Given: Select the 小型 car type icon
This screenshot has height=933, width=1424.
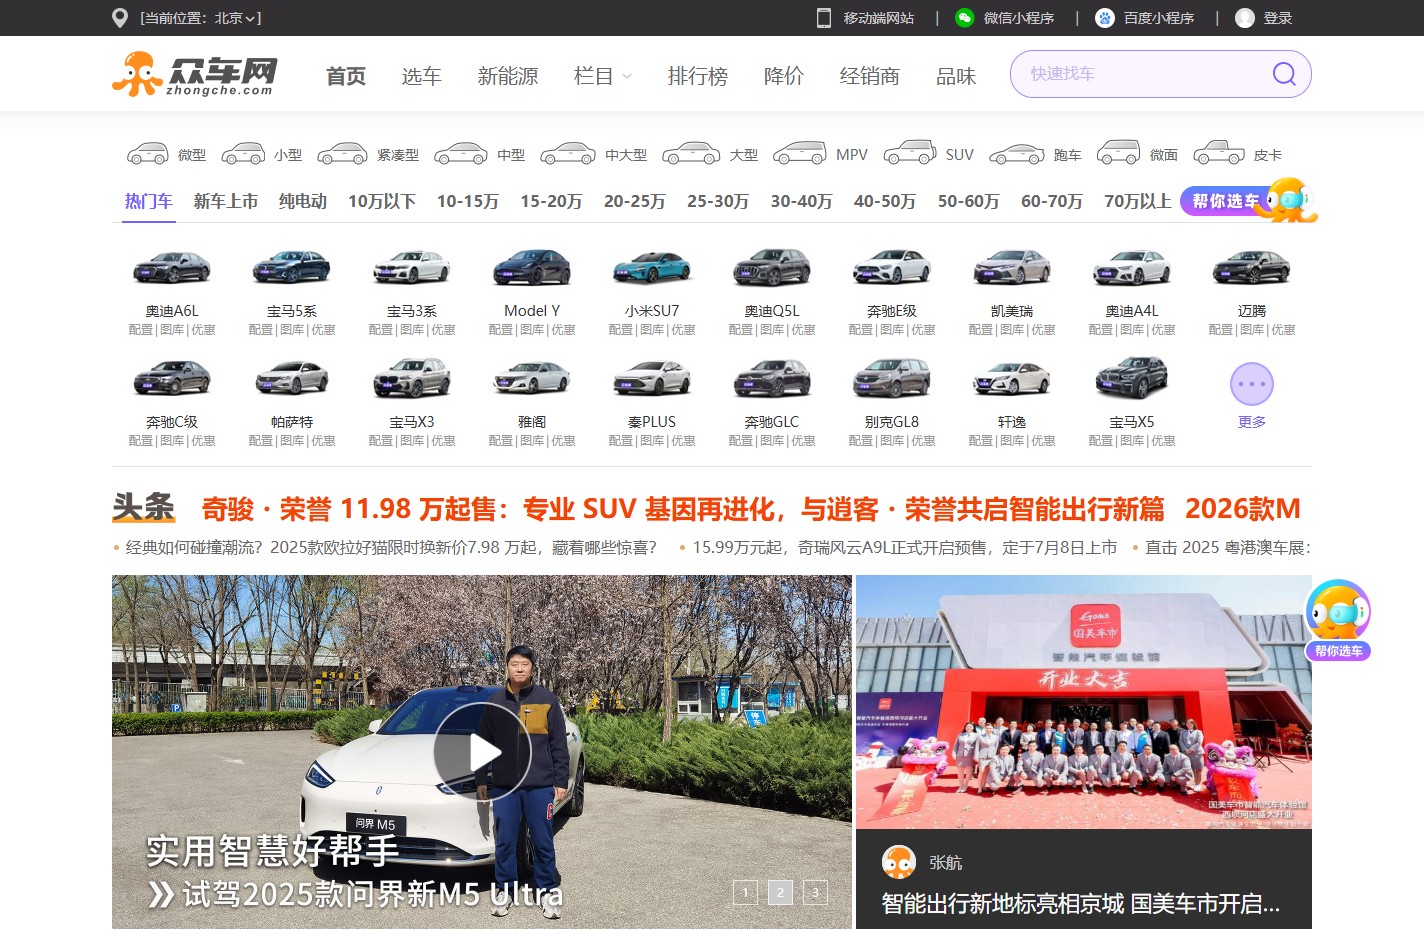Looking at the screenshot, I should coord(243,154).
